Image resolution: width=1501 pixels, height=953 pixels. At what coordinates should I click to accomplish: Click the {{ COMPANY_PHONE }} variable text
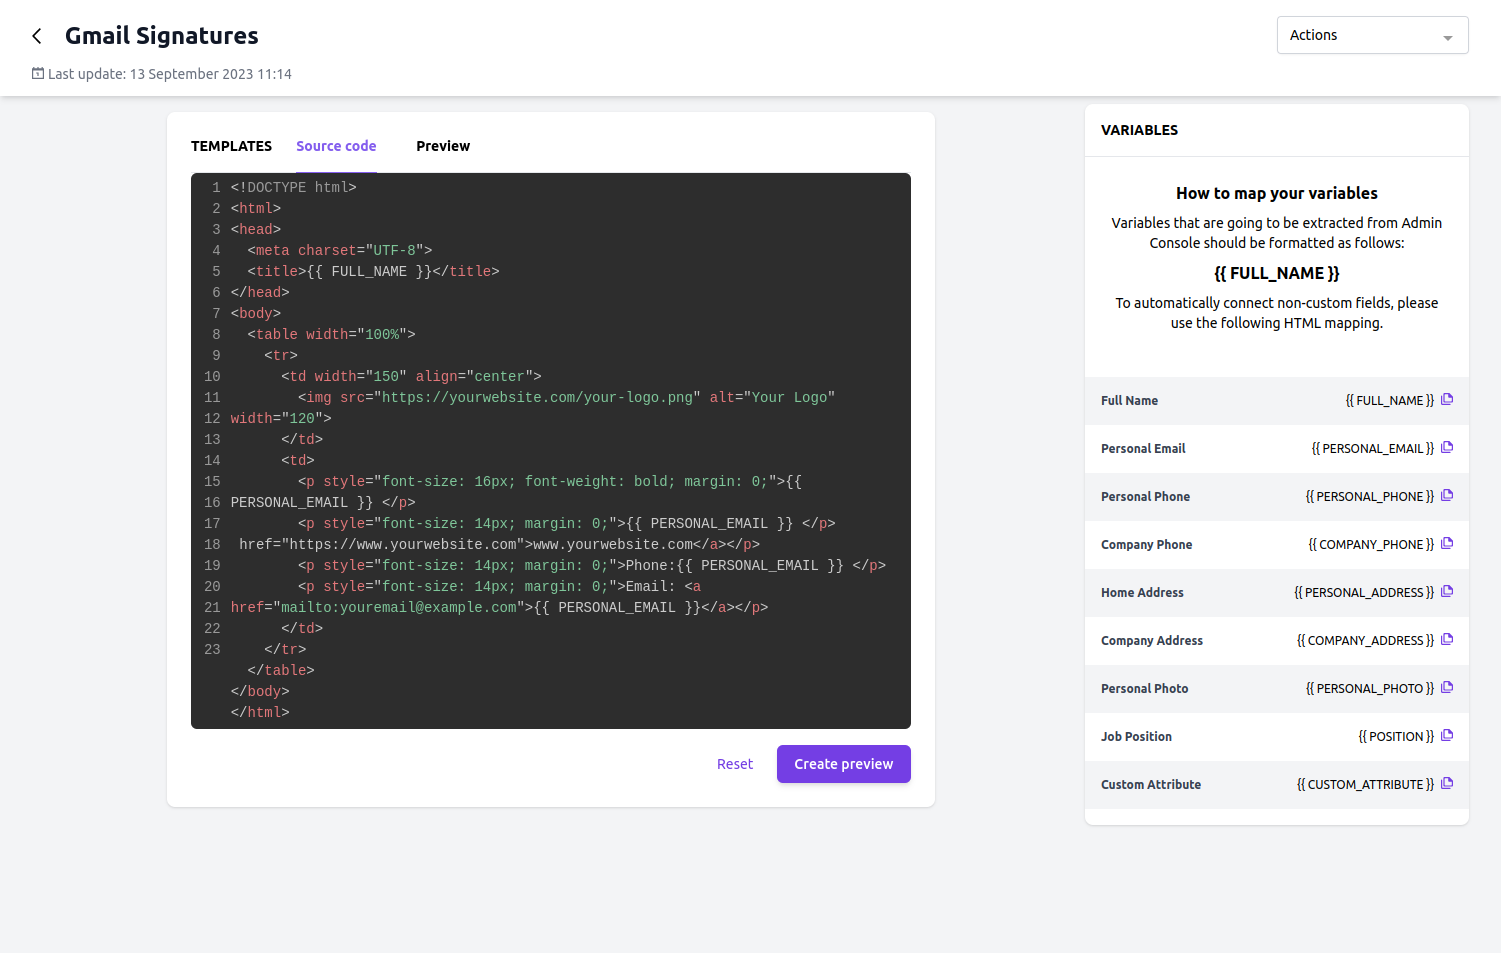click(1371, 545)
